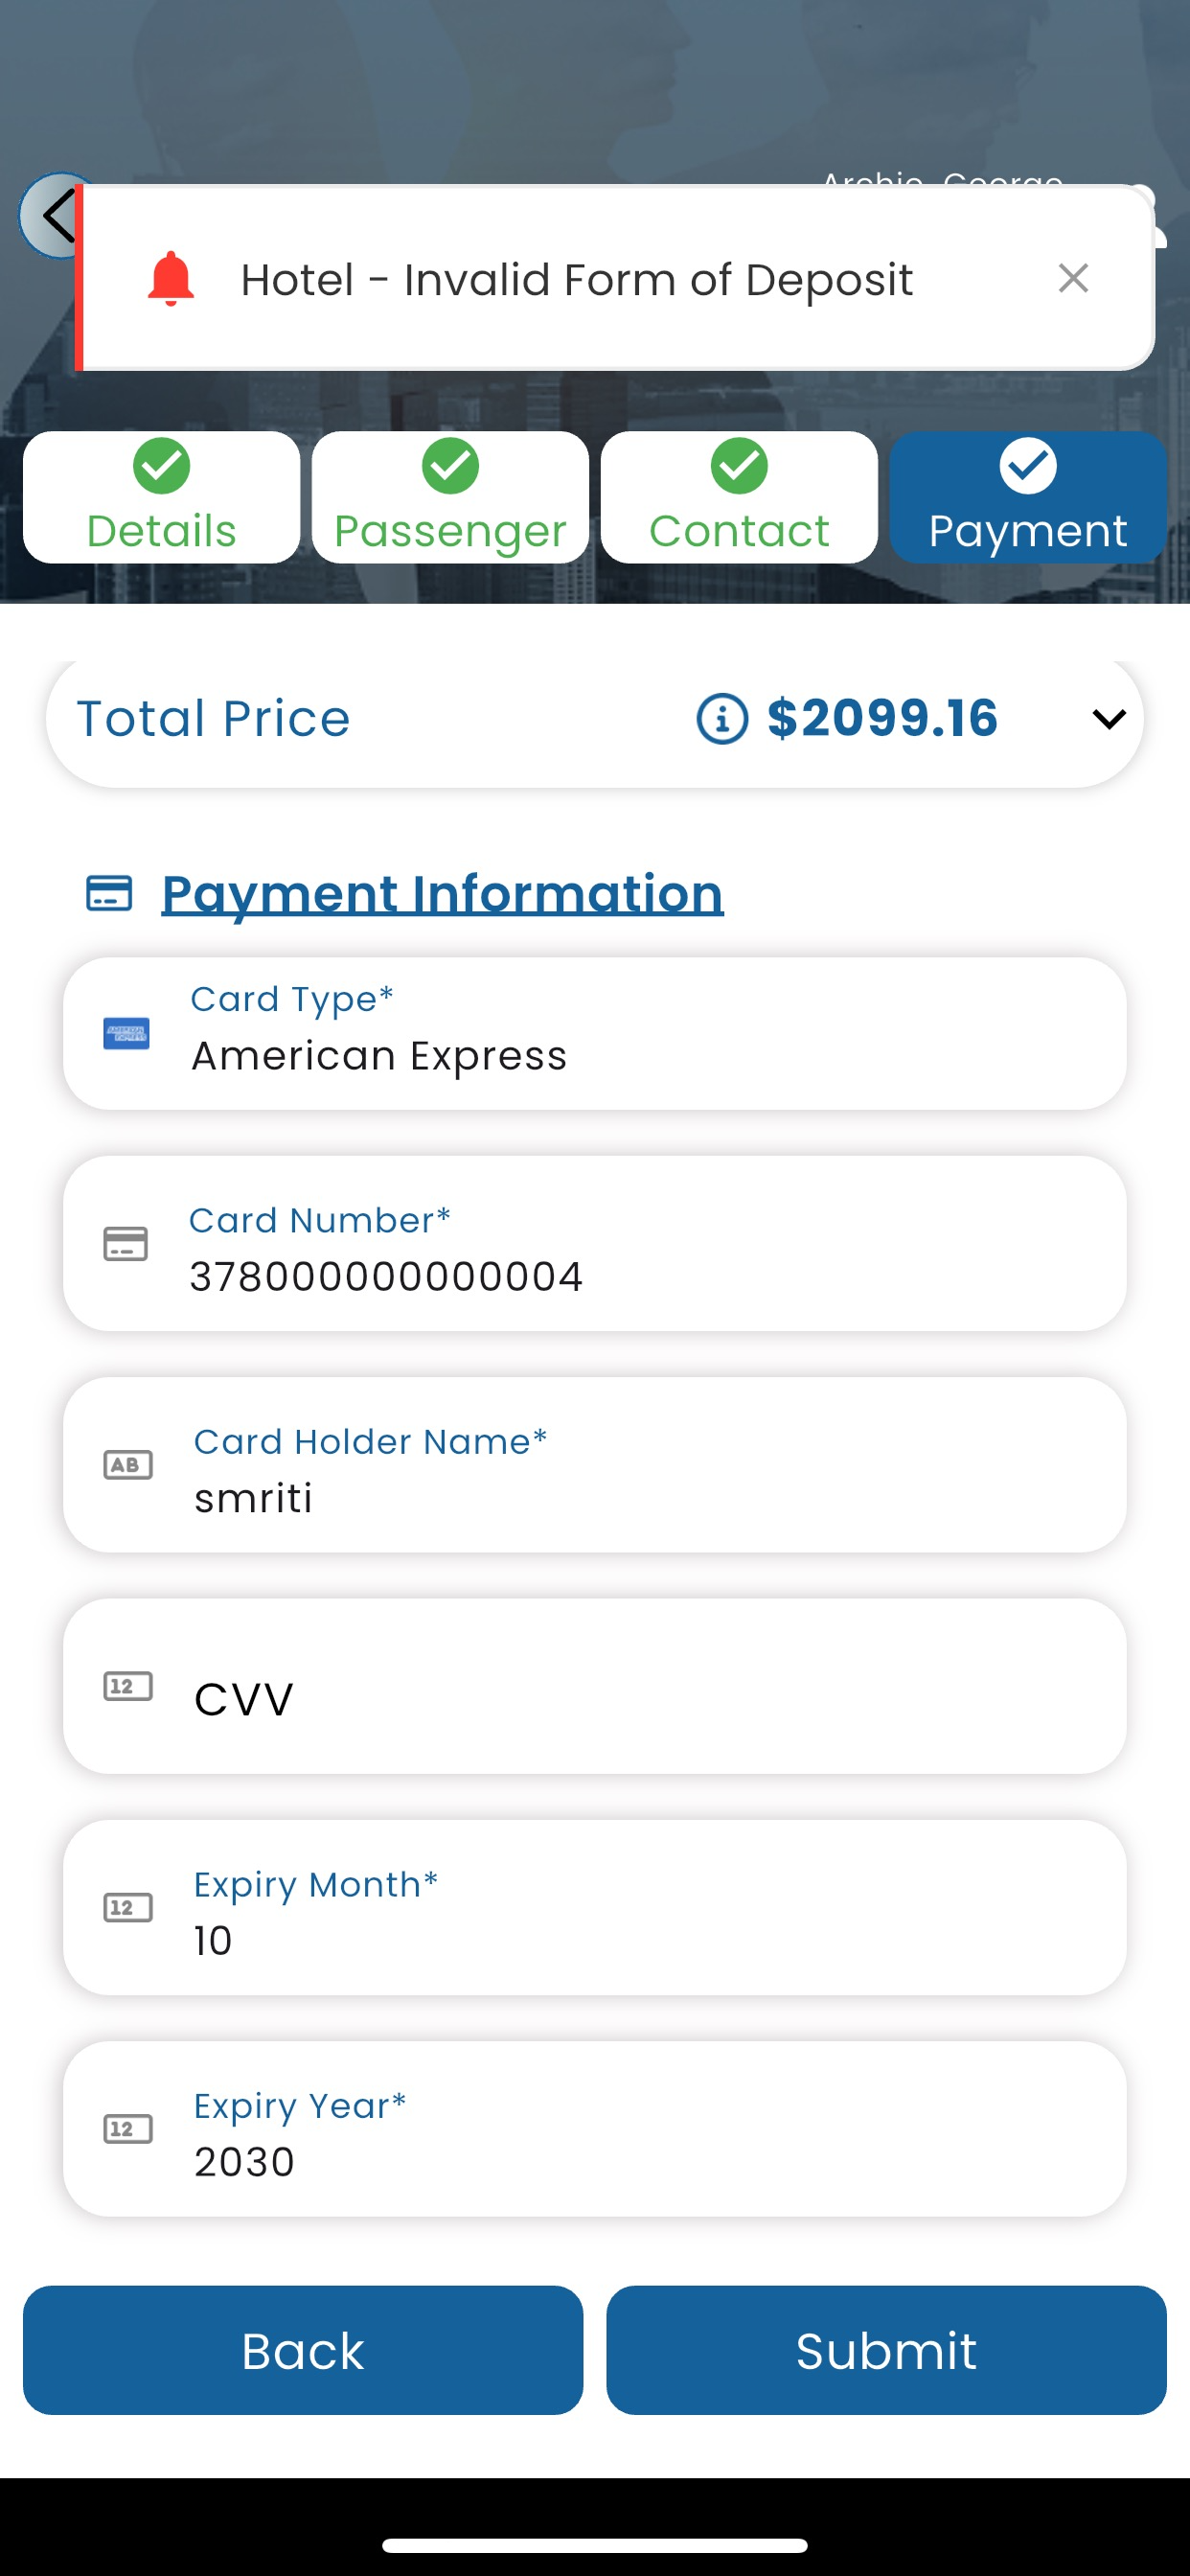Open the Card Type dropdown
1190x2576 pixels.
tap(640, 1034)
